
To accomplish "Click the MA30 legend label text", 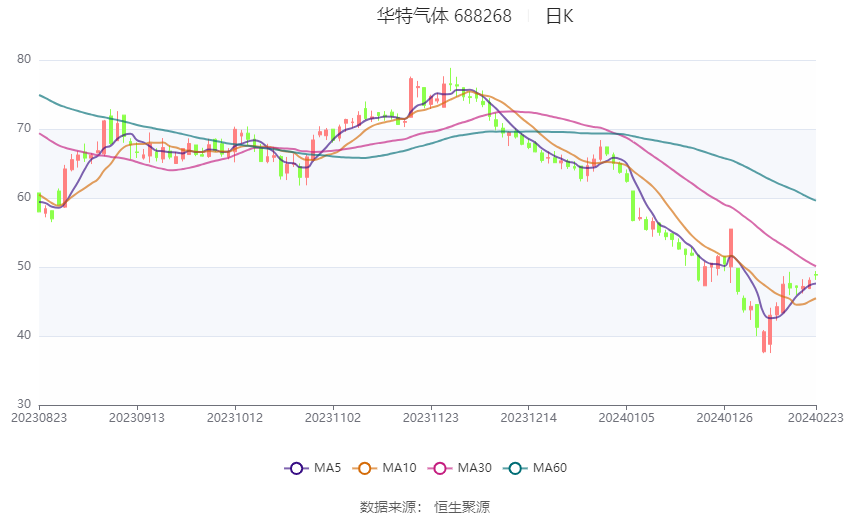I will (x=474, y=468).
